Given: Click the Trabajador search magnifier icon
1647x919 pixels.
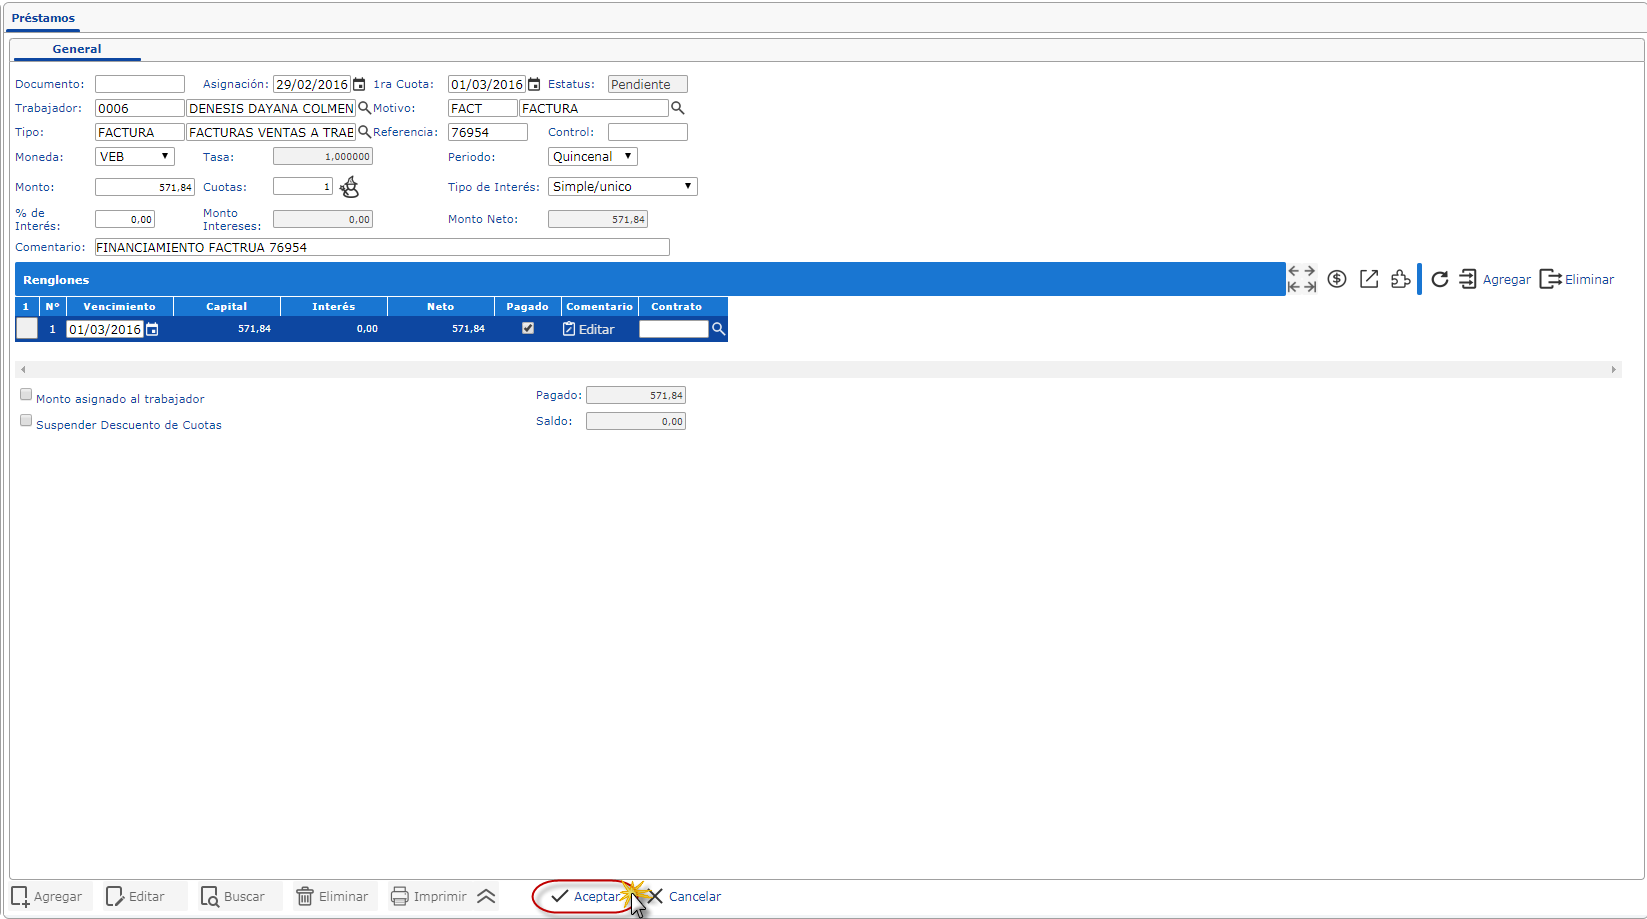Looking at the screenshot, I should click(x=365, y=108).
